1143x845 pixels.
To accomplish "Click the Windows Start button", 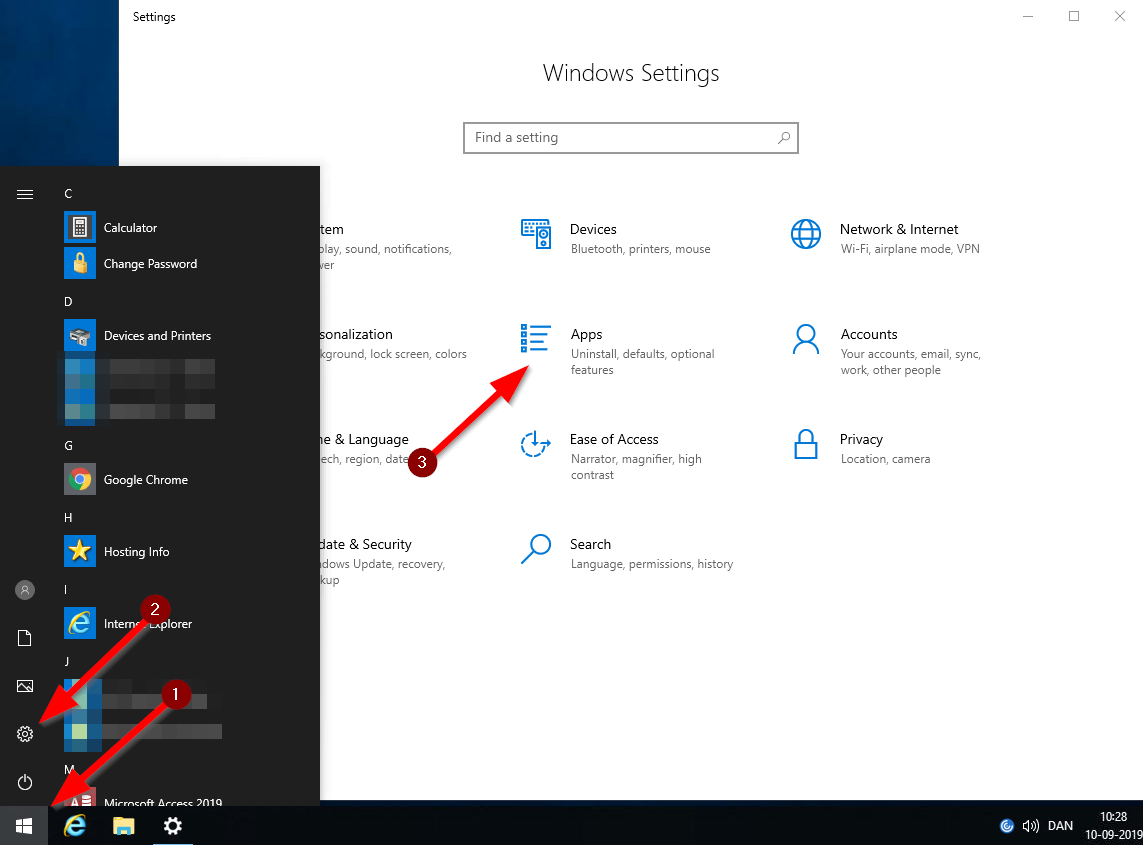I will pos(24,826).
